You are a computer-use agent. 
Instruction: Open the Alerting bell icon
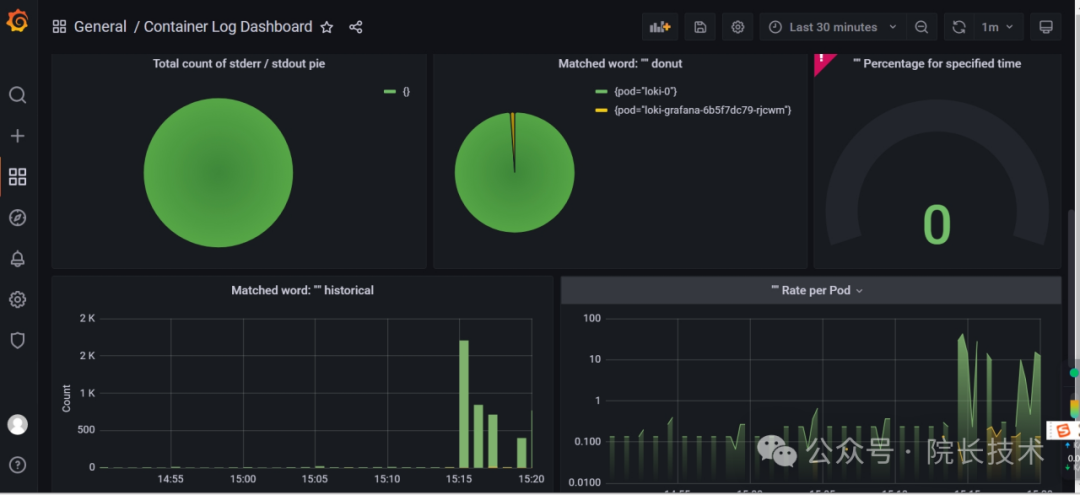(17, 259)
